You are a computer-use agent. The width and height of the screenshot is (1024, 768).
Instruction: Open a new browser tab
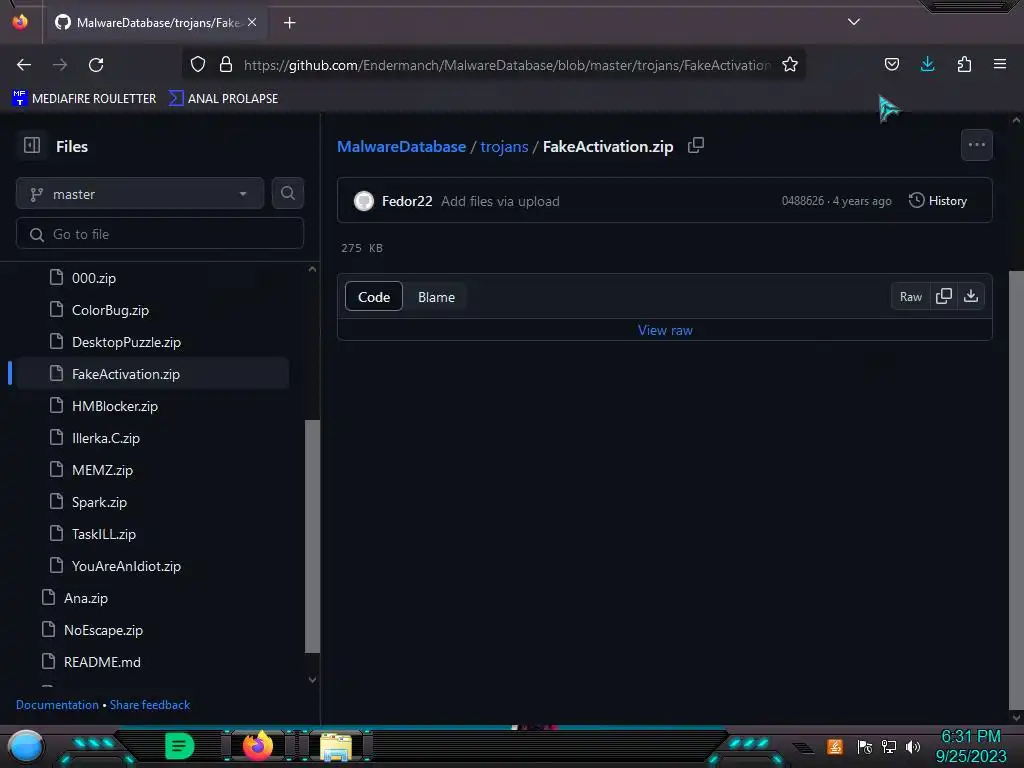[289, 23]
